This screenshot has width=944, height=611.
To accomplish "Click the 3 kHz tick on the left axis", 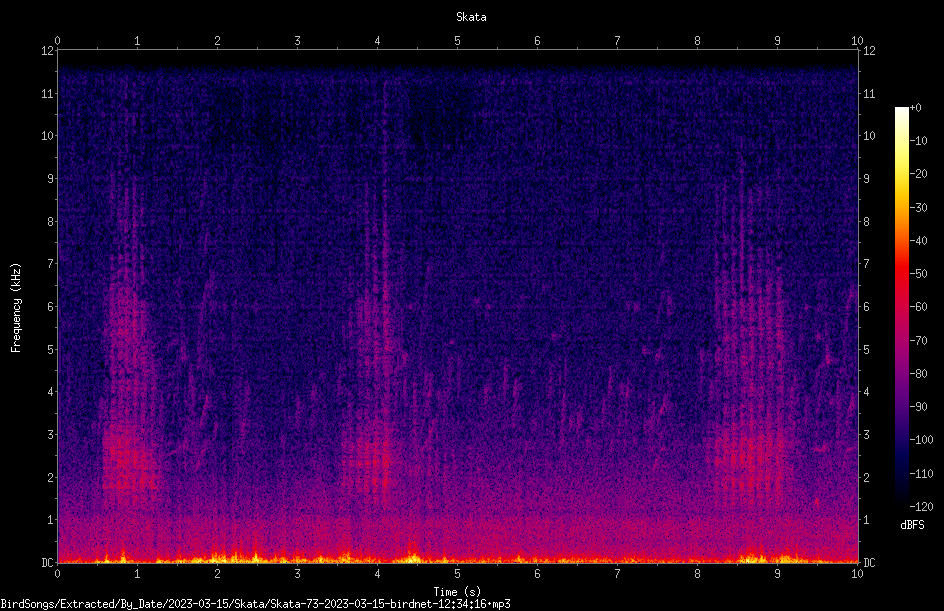I will (51, 434).
